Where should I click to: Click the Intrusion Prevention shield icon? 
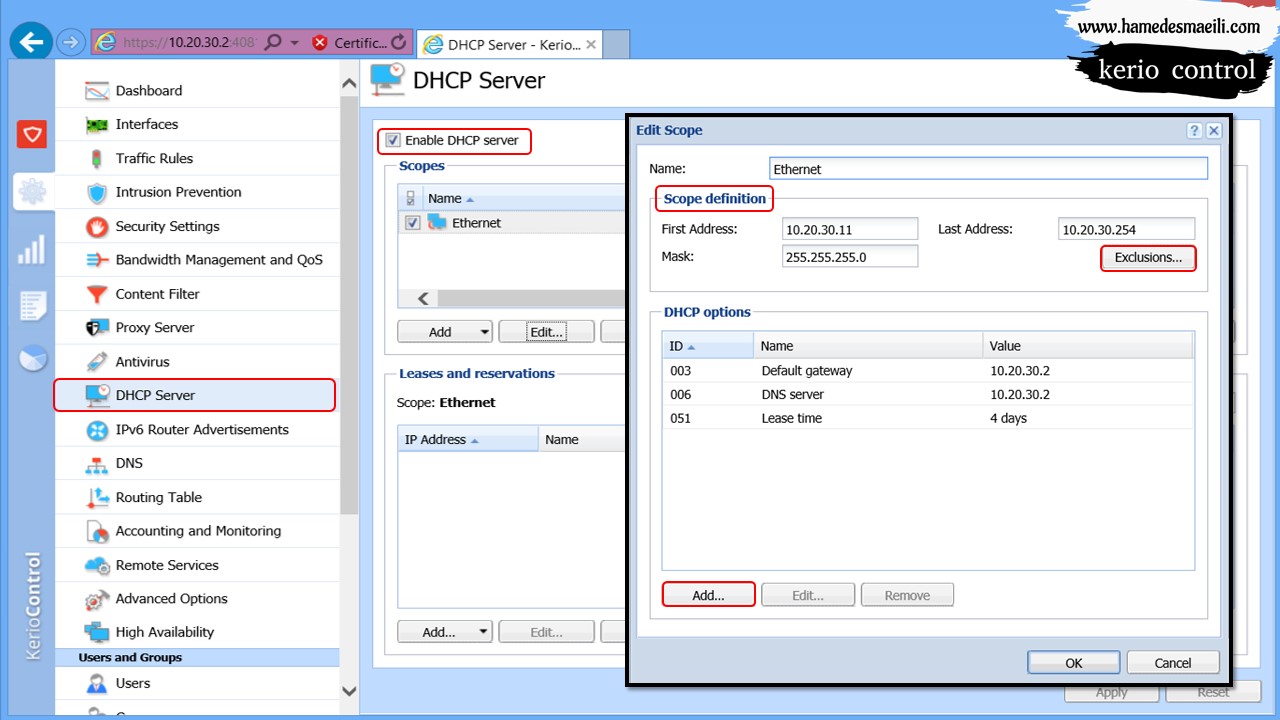pyautogui.click(x=97, y=193)
